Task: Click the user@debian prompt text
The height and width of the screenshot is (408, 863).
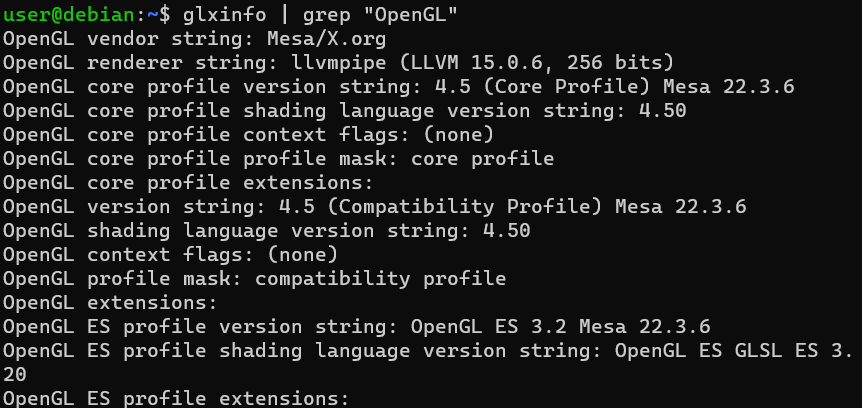Action: point(66,15)
